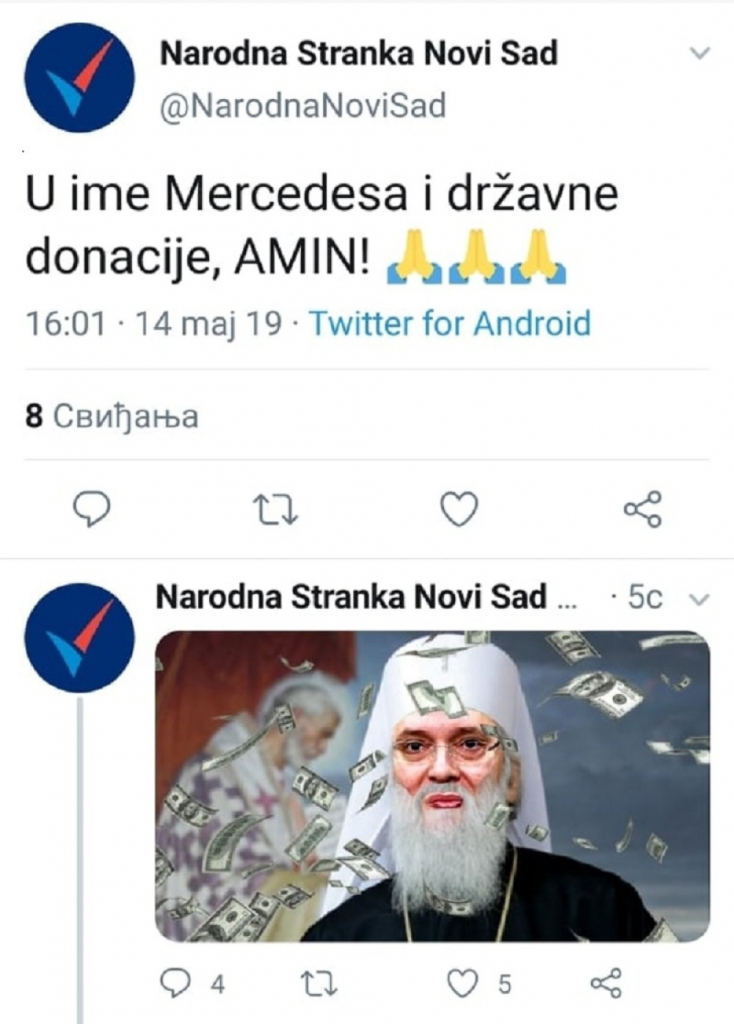
Task: Click the reply icon showing 4 replies
Action: point(178,983)
